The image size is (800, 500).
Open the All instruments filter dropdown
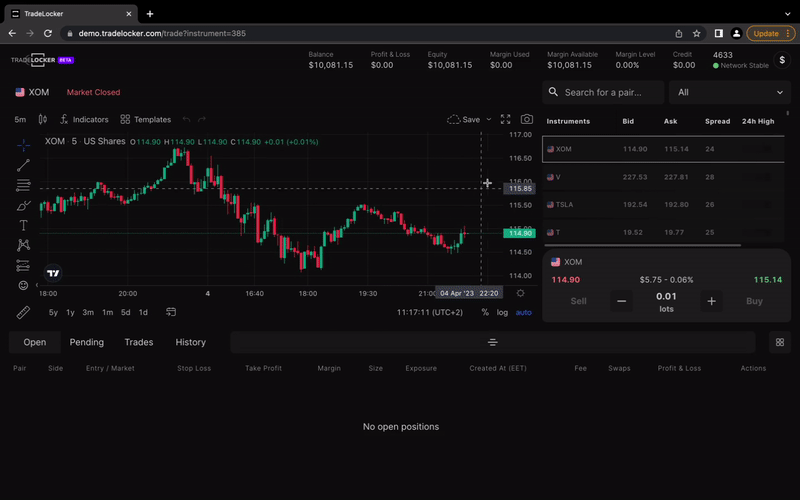pyautogui.click(x=730, y=92)
